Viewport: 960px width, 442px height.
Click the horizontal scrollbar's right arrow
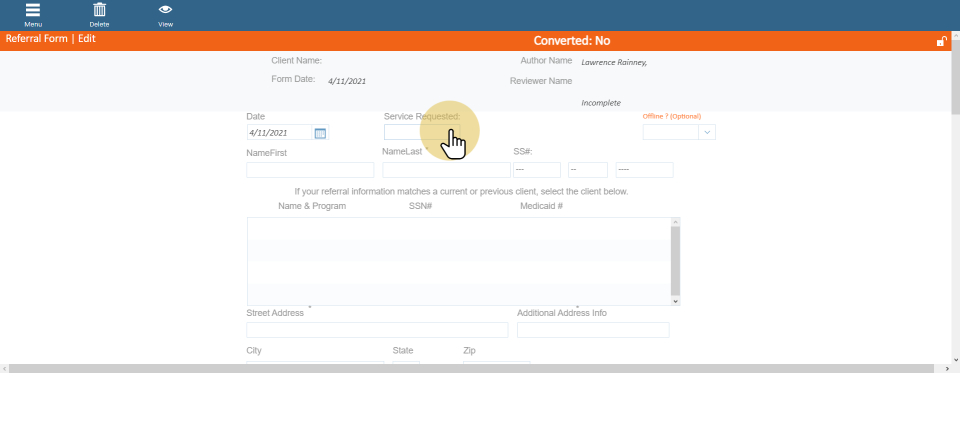(946, 369)
